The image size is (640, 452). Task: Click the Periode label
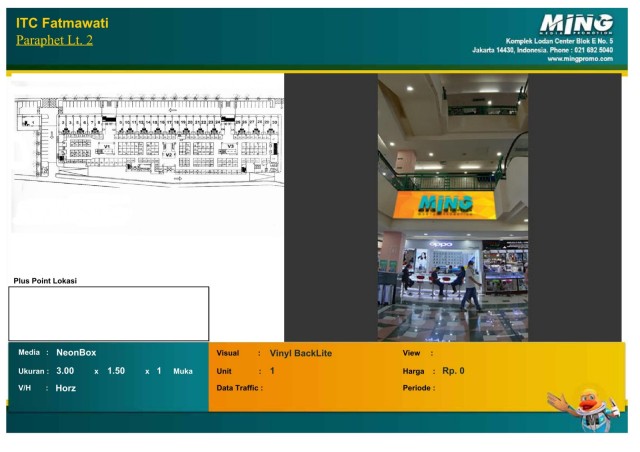click(x=417, y=388)
